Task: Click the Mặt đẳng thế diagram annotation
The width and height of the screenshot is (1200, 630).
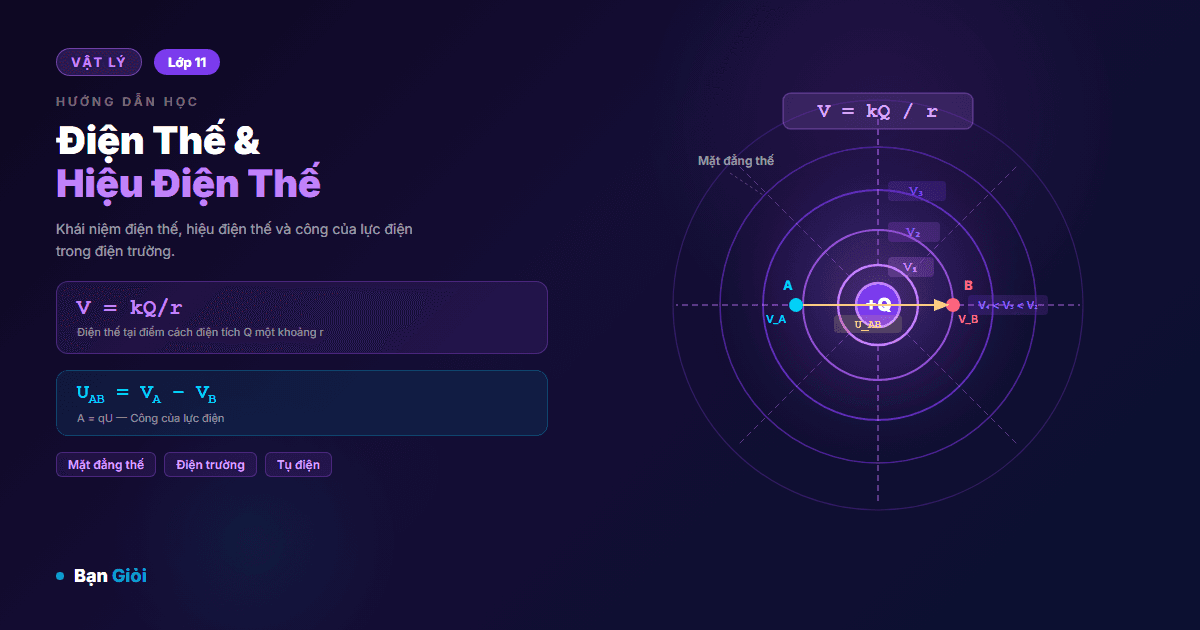Action: click(x=736, y=161)
